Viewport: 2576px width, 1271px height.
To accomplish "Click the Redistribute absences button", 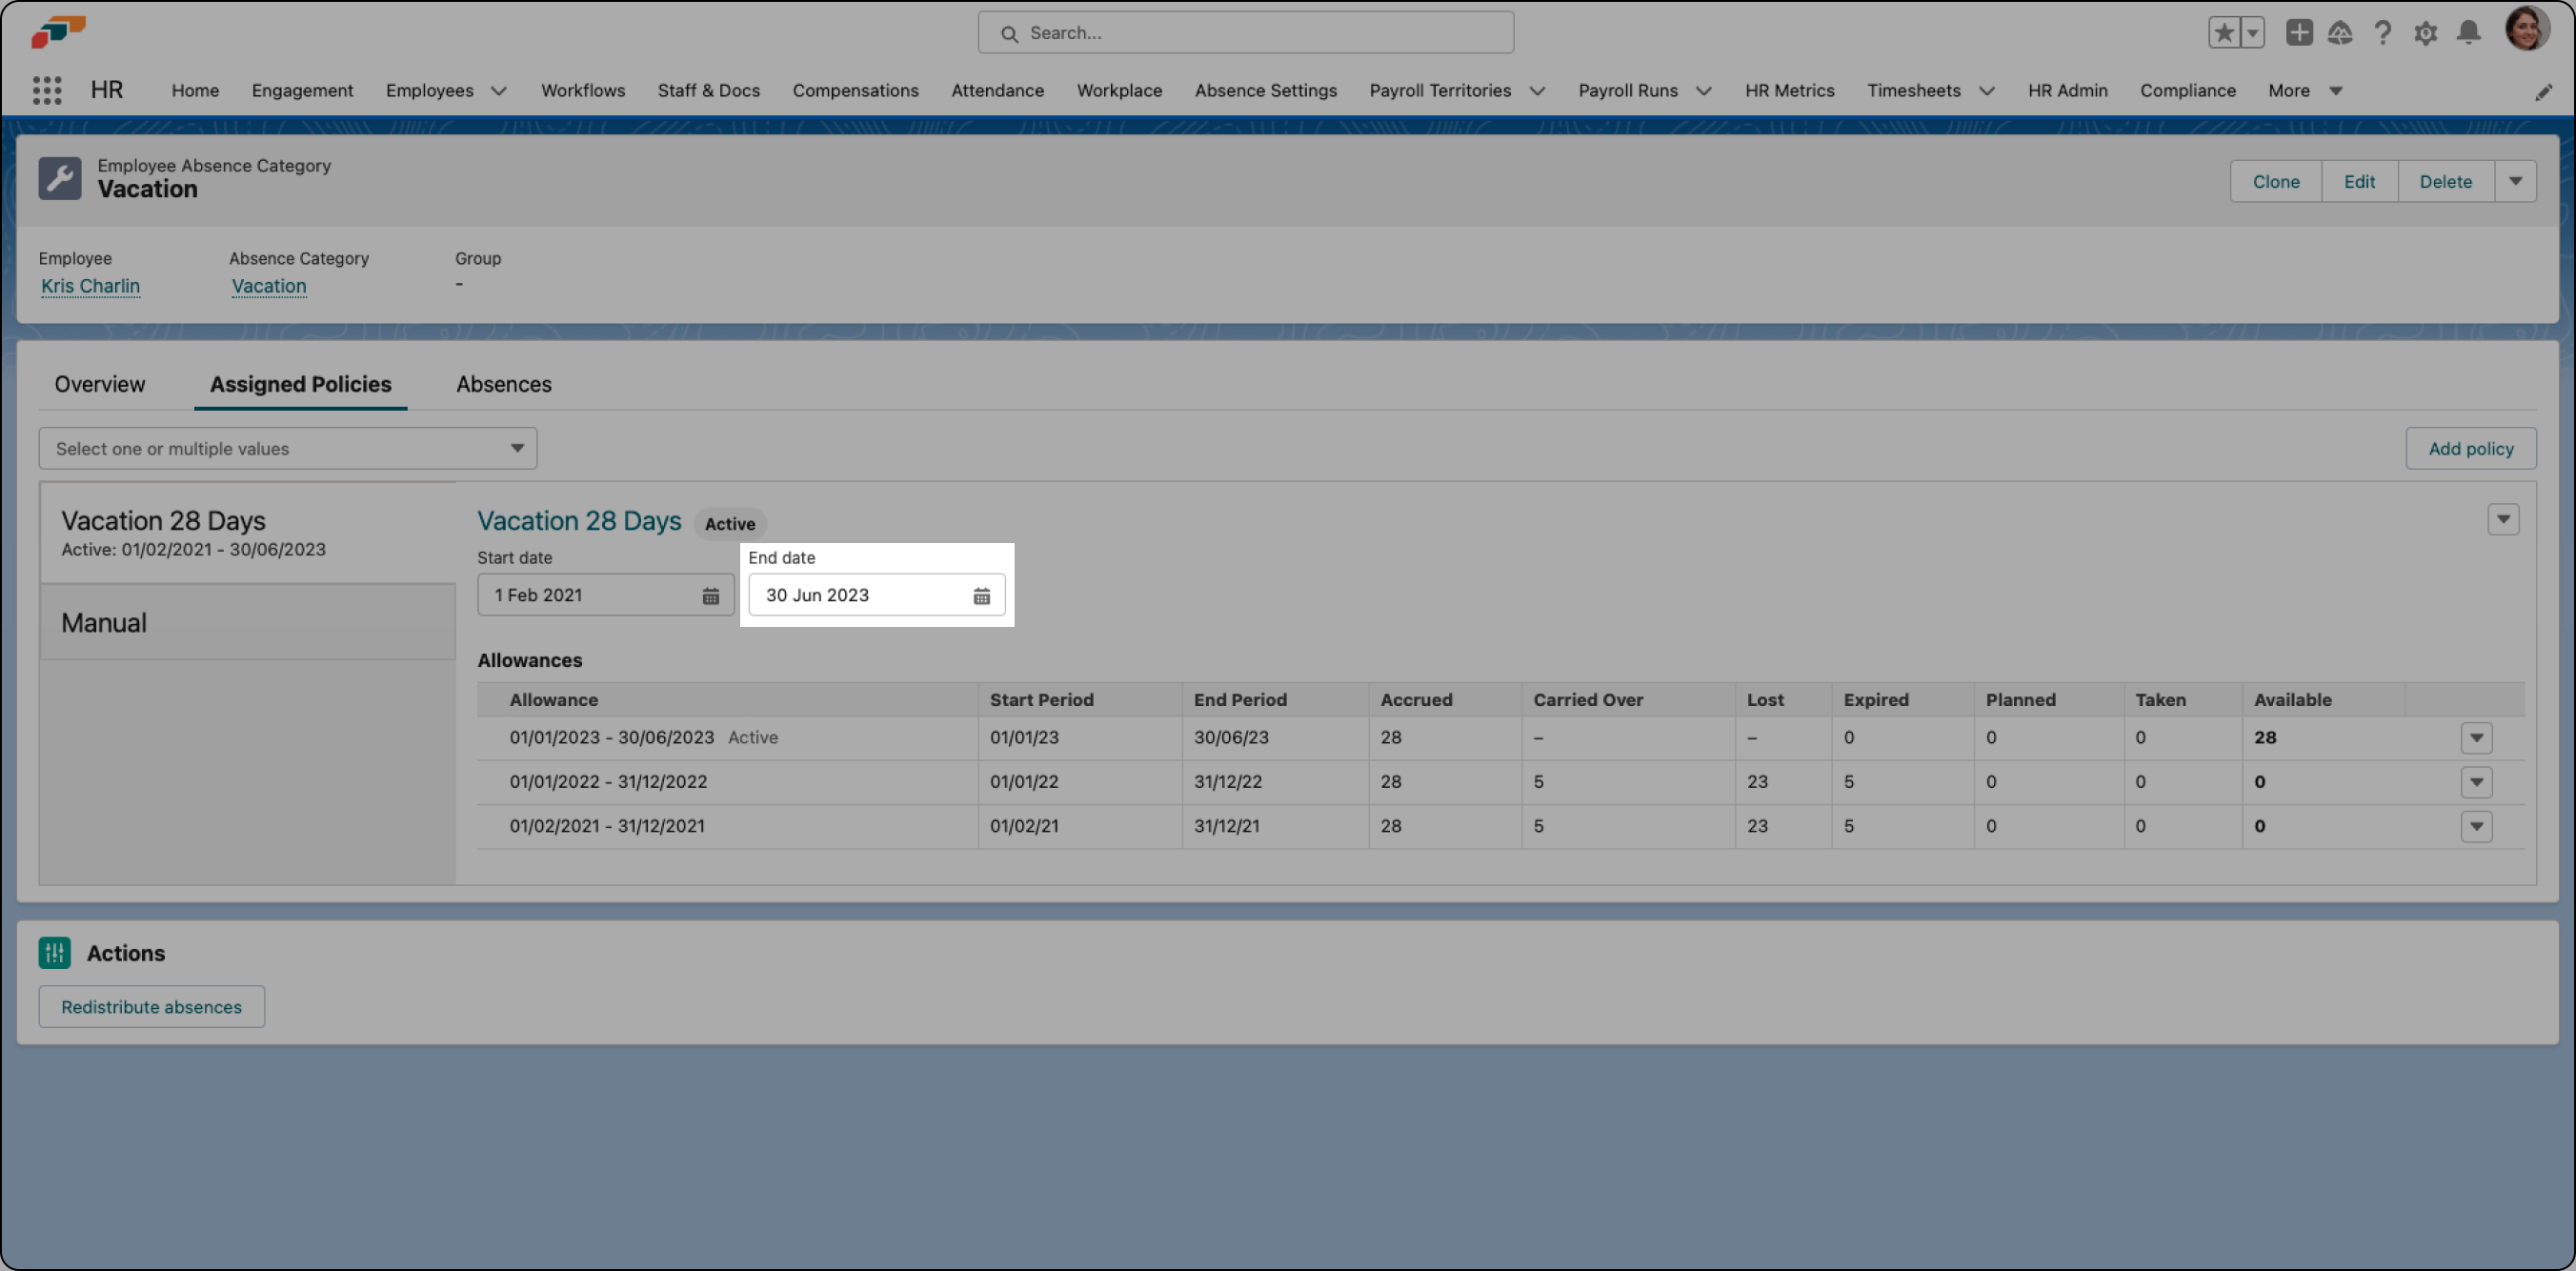I will pos(151,1006).
